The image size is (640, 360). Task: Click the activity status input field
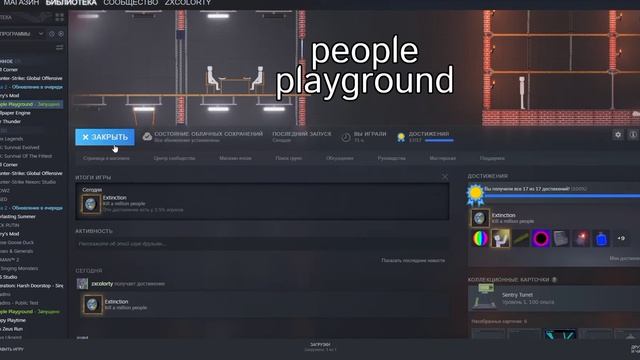click(262, 244)
